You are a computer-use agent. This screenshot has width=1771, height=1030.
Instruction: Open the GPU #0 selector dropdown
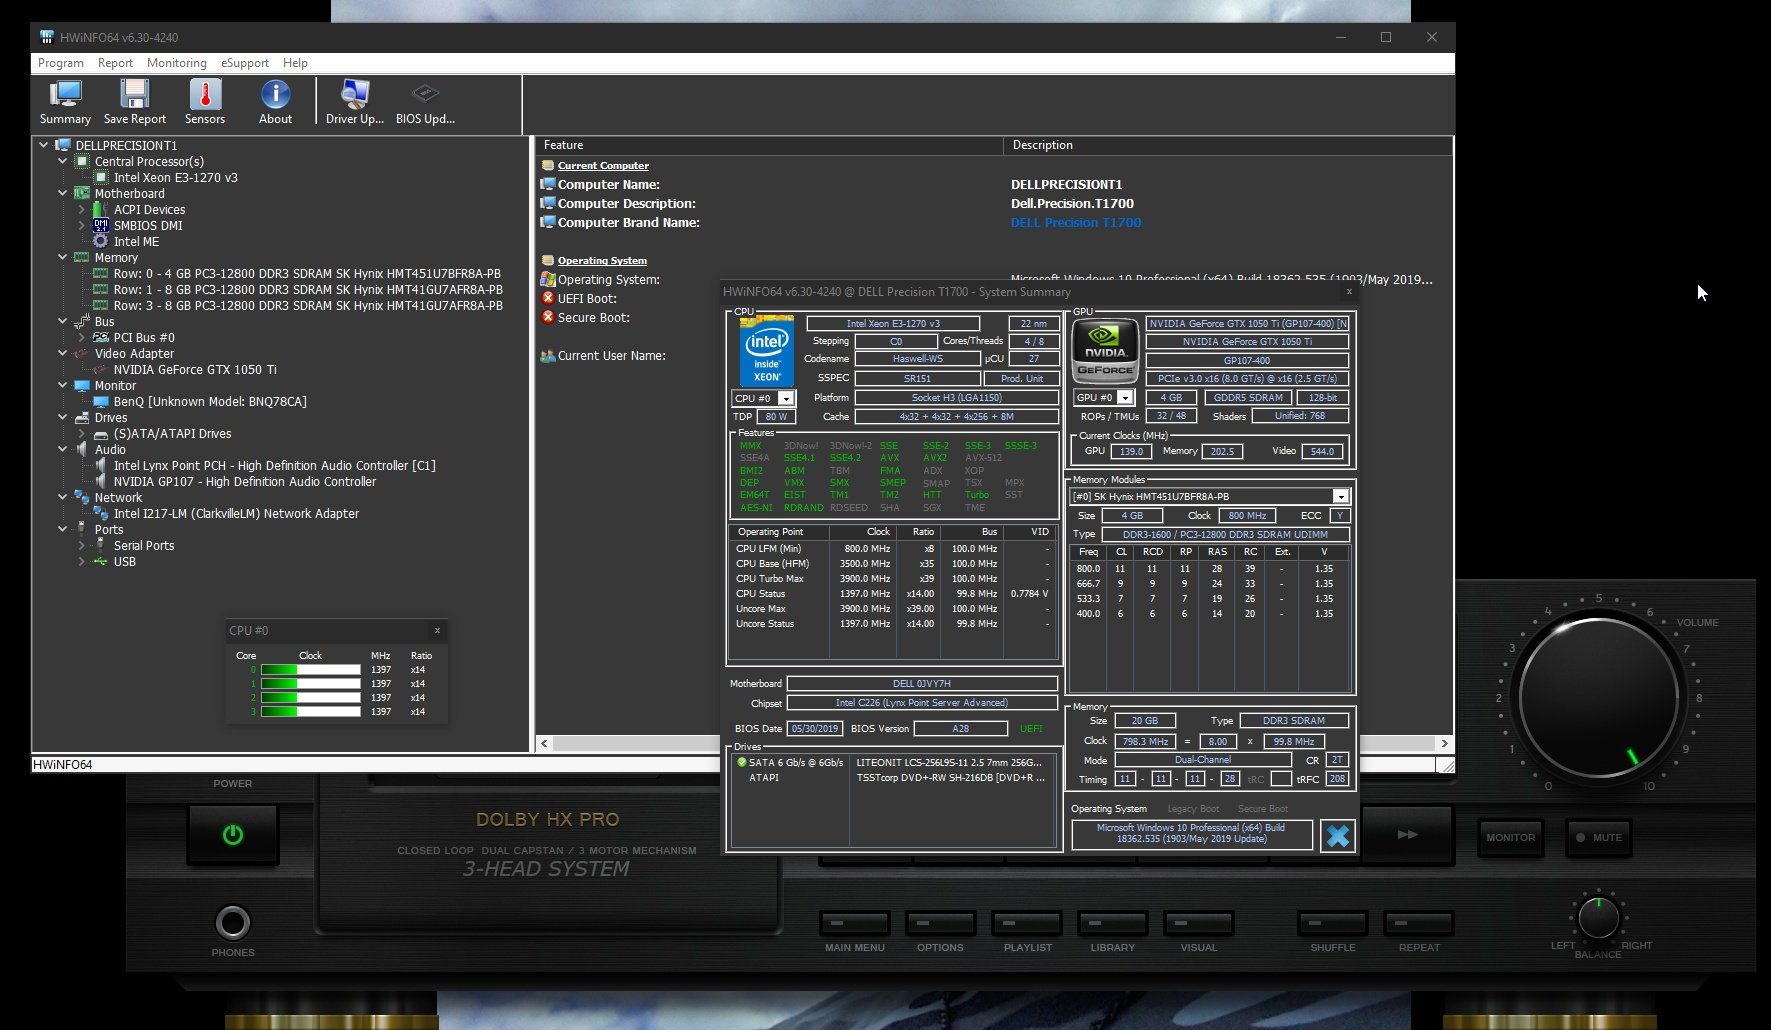click(1125, 398)
